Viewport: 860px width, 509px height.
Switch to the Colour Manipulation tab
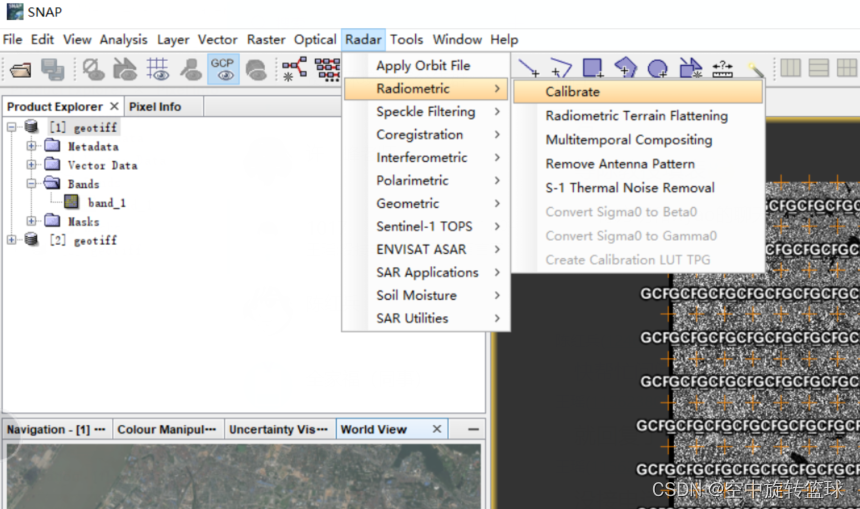(167, 429)
